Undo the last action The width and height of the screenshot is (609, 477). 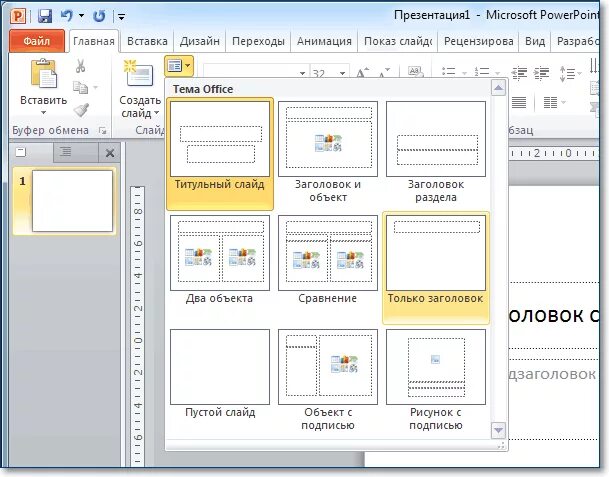pos(67,16)
